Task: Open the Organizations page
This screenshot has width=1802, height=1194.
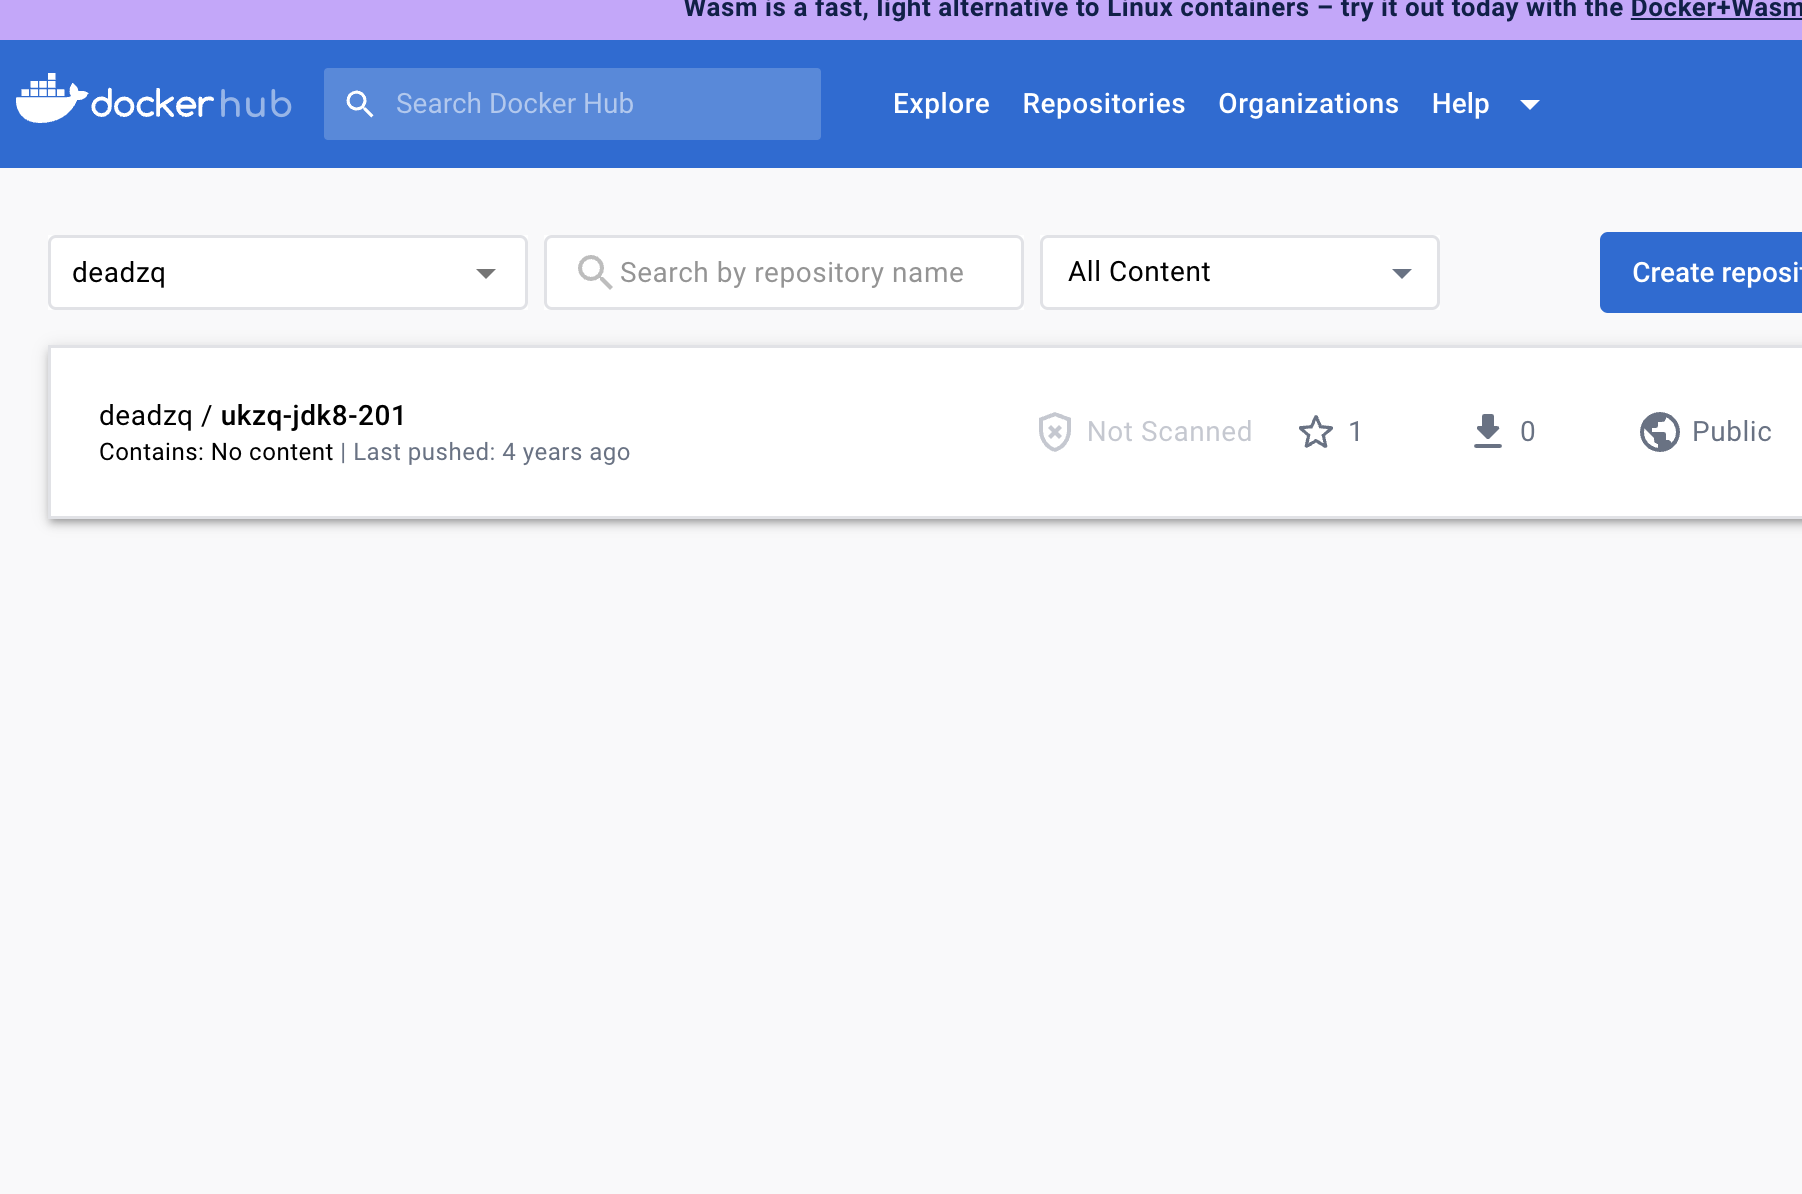Action: click(x=1308, y=104)
